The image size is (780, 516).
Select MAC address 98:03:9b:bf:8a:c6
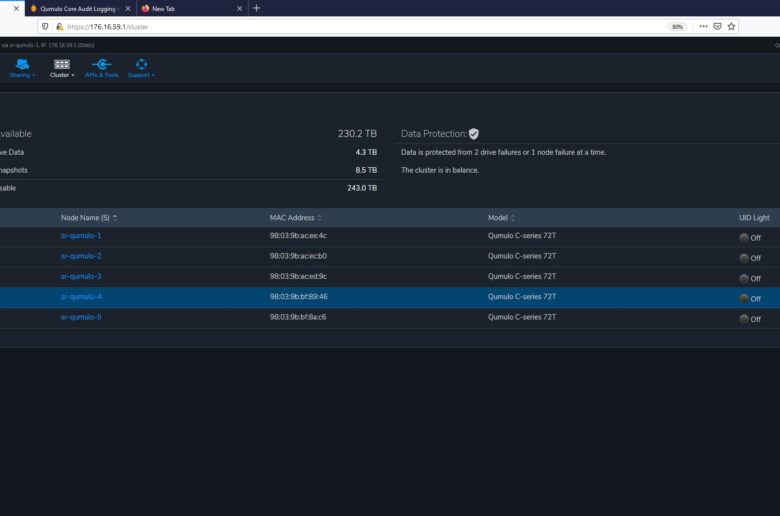[x=298, y=317]
